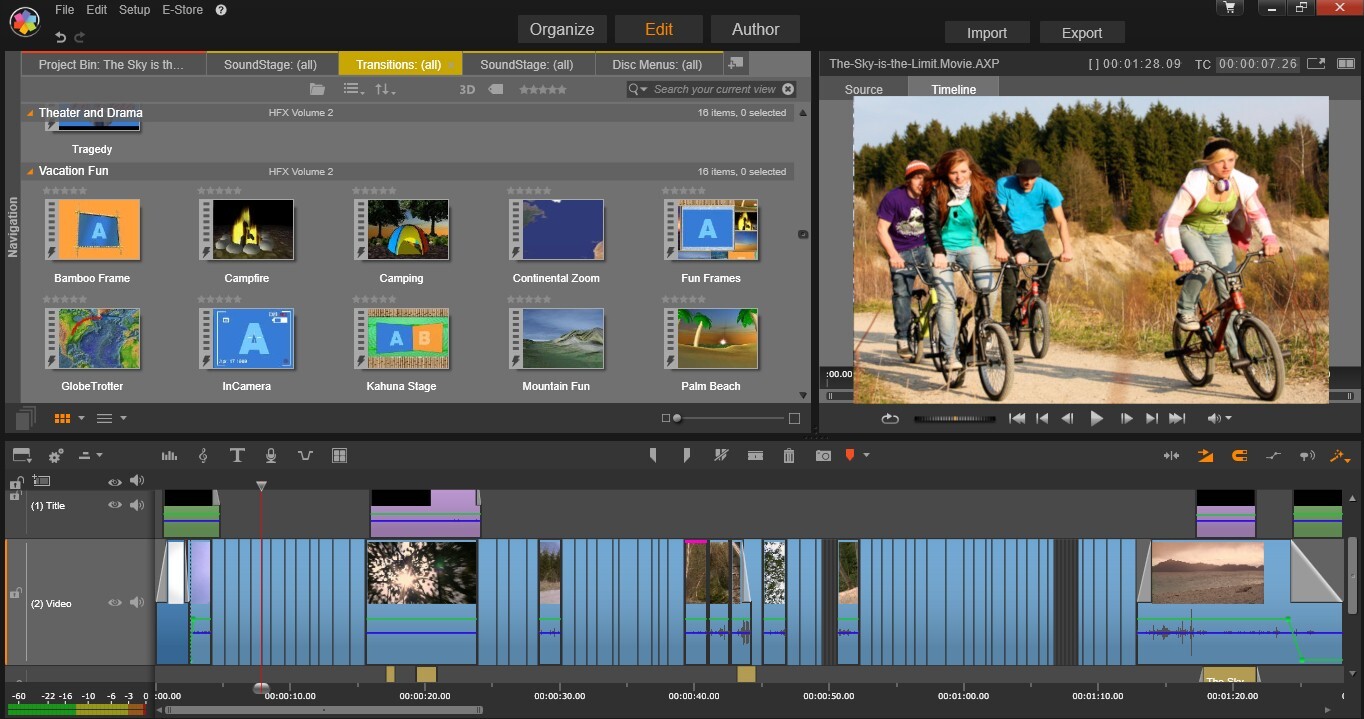Open the File menu
Screen dimensions: 1364x719
pos(65,10)
